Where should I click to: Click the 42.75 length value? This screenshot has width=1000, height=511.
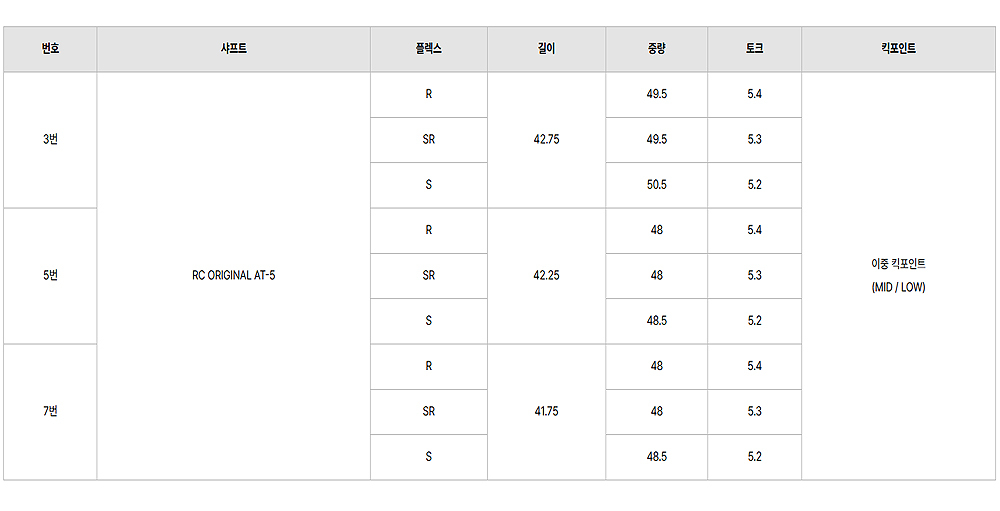(546, 140)
